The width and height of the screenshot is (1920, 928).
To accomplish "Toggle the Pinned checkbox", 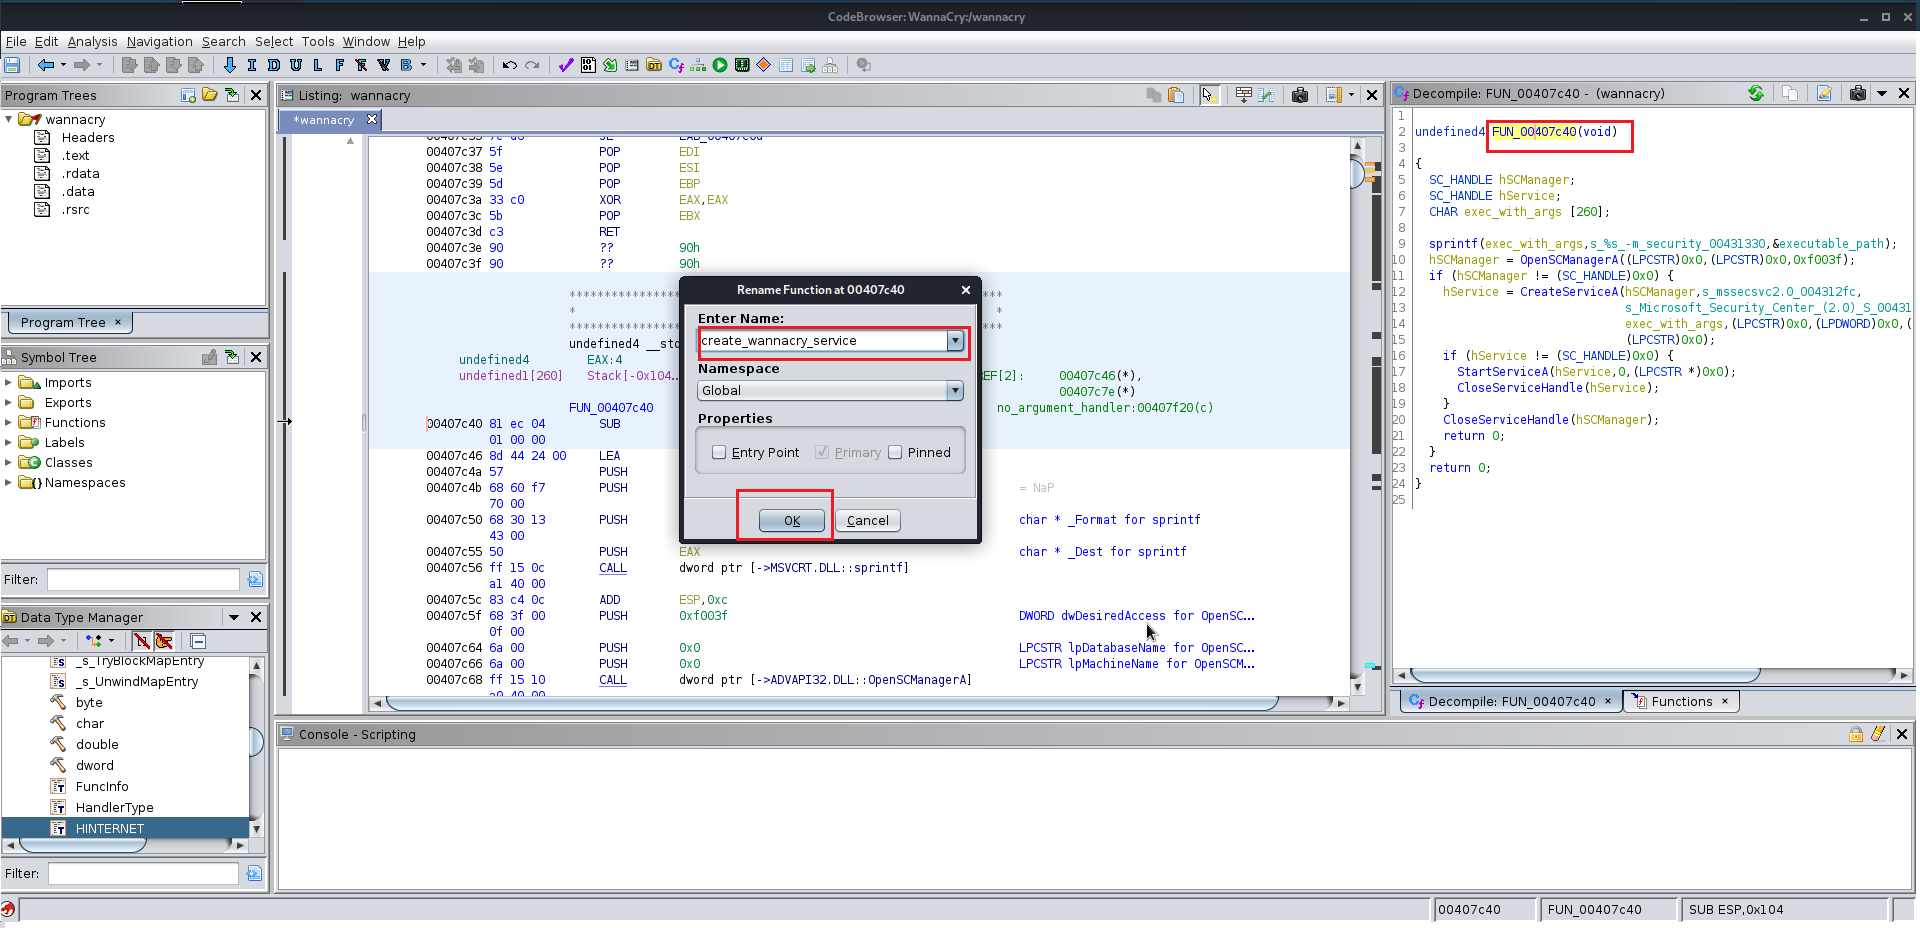I will coord(895,452).
